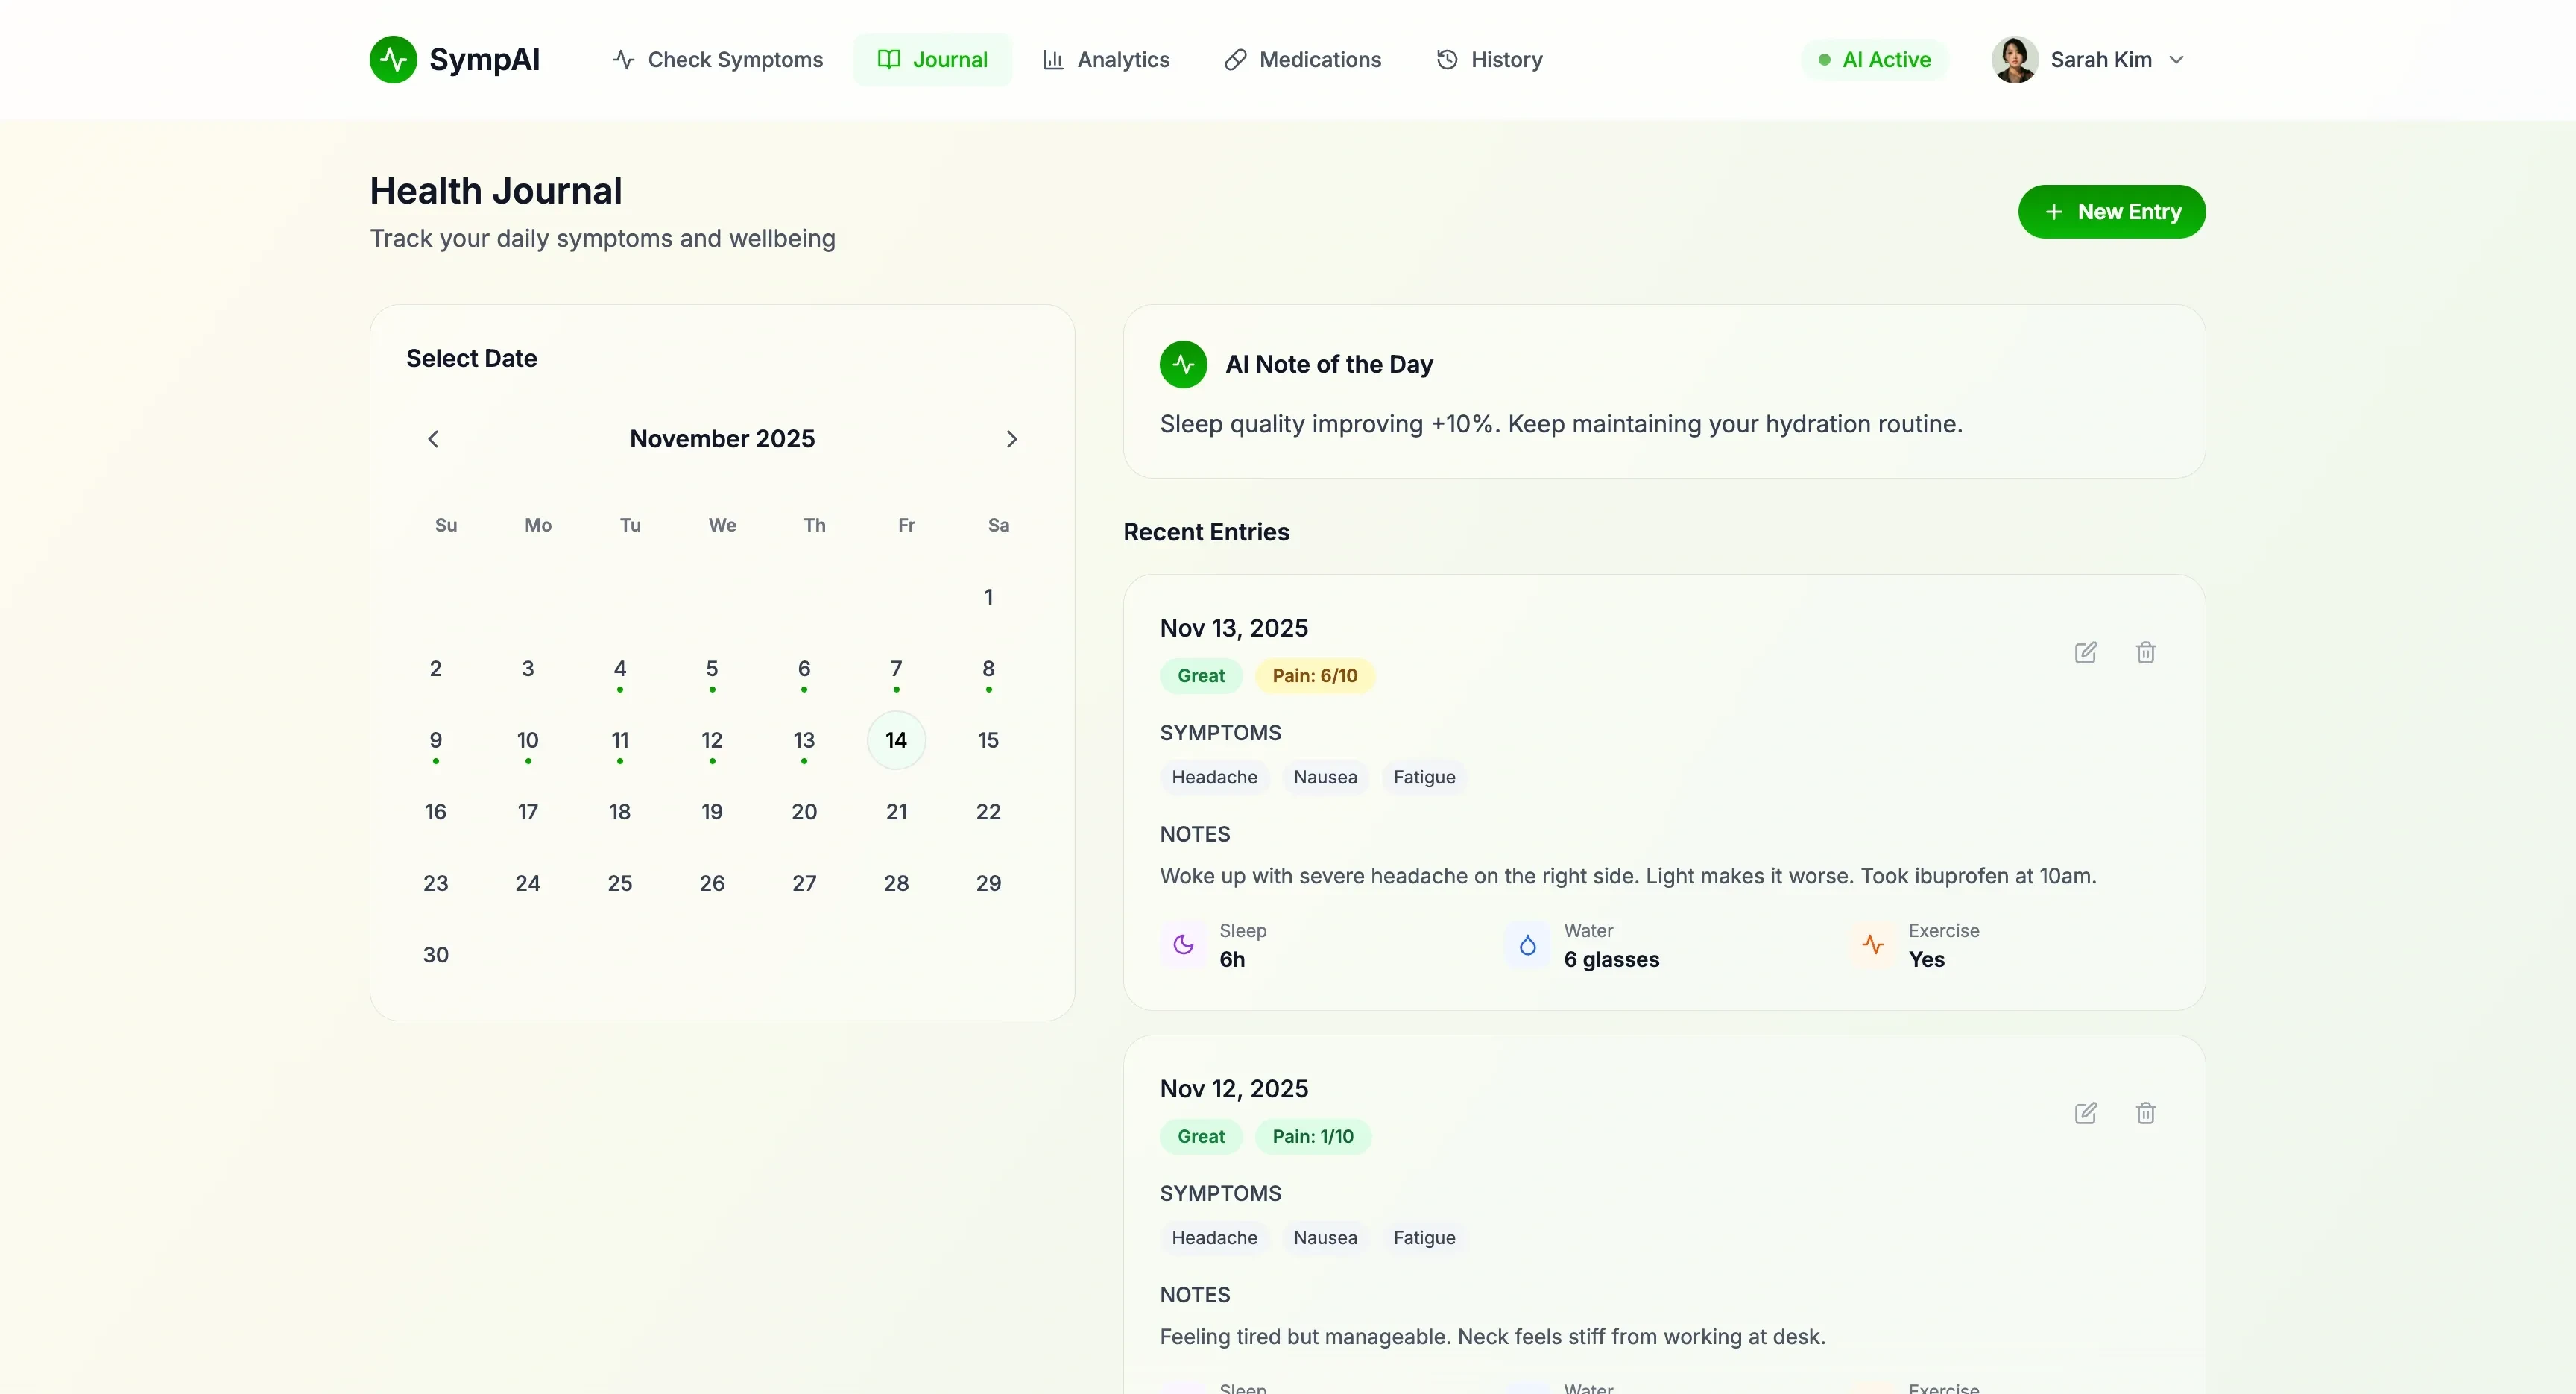
Task: Open the Sarah Kim account dropdown
Action: pos(2092,59)
